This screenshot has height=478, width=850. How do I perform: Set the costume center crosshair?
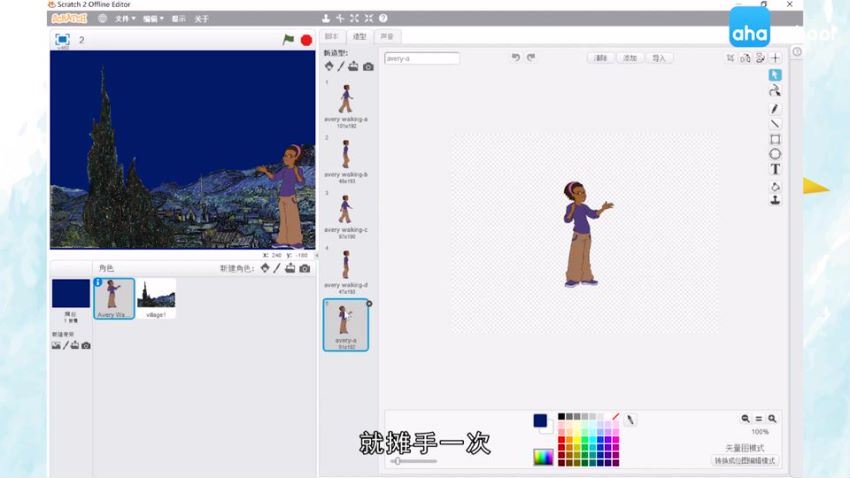click(x=775, y=57)
